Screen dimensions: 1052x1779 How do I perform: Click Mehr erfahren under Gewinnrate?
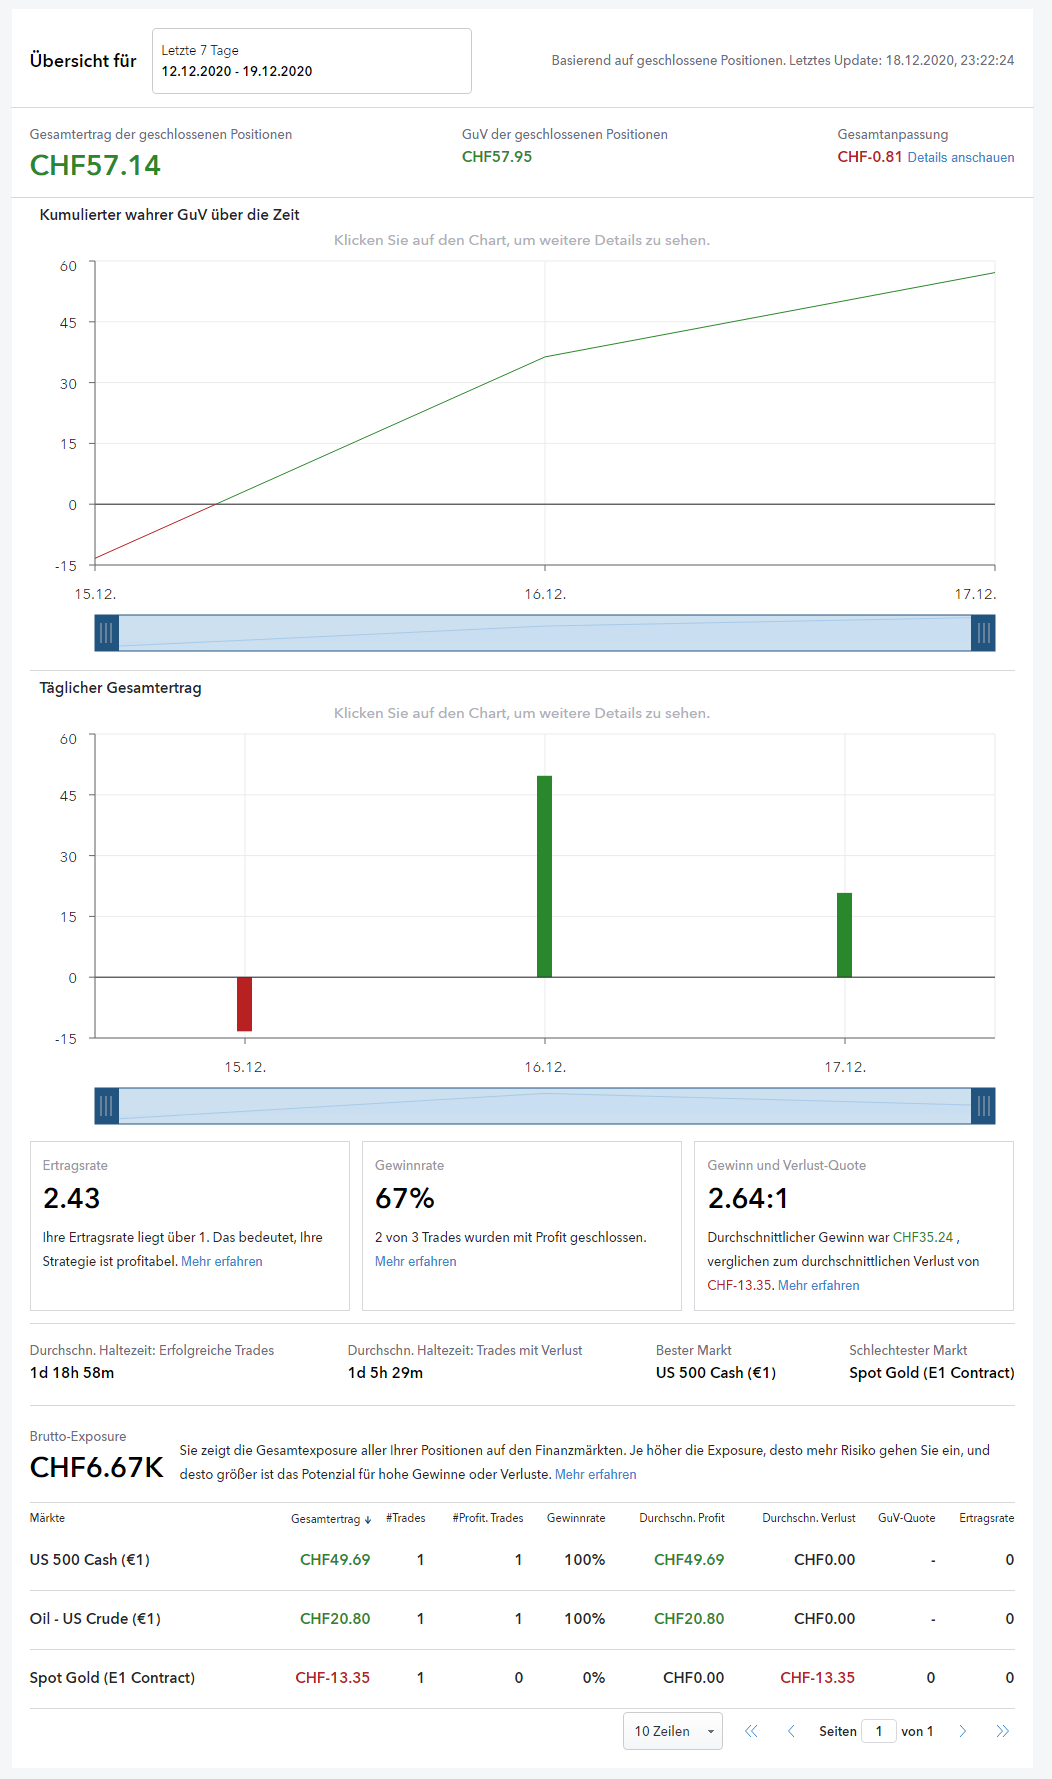(x=415, y=1262)
